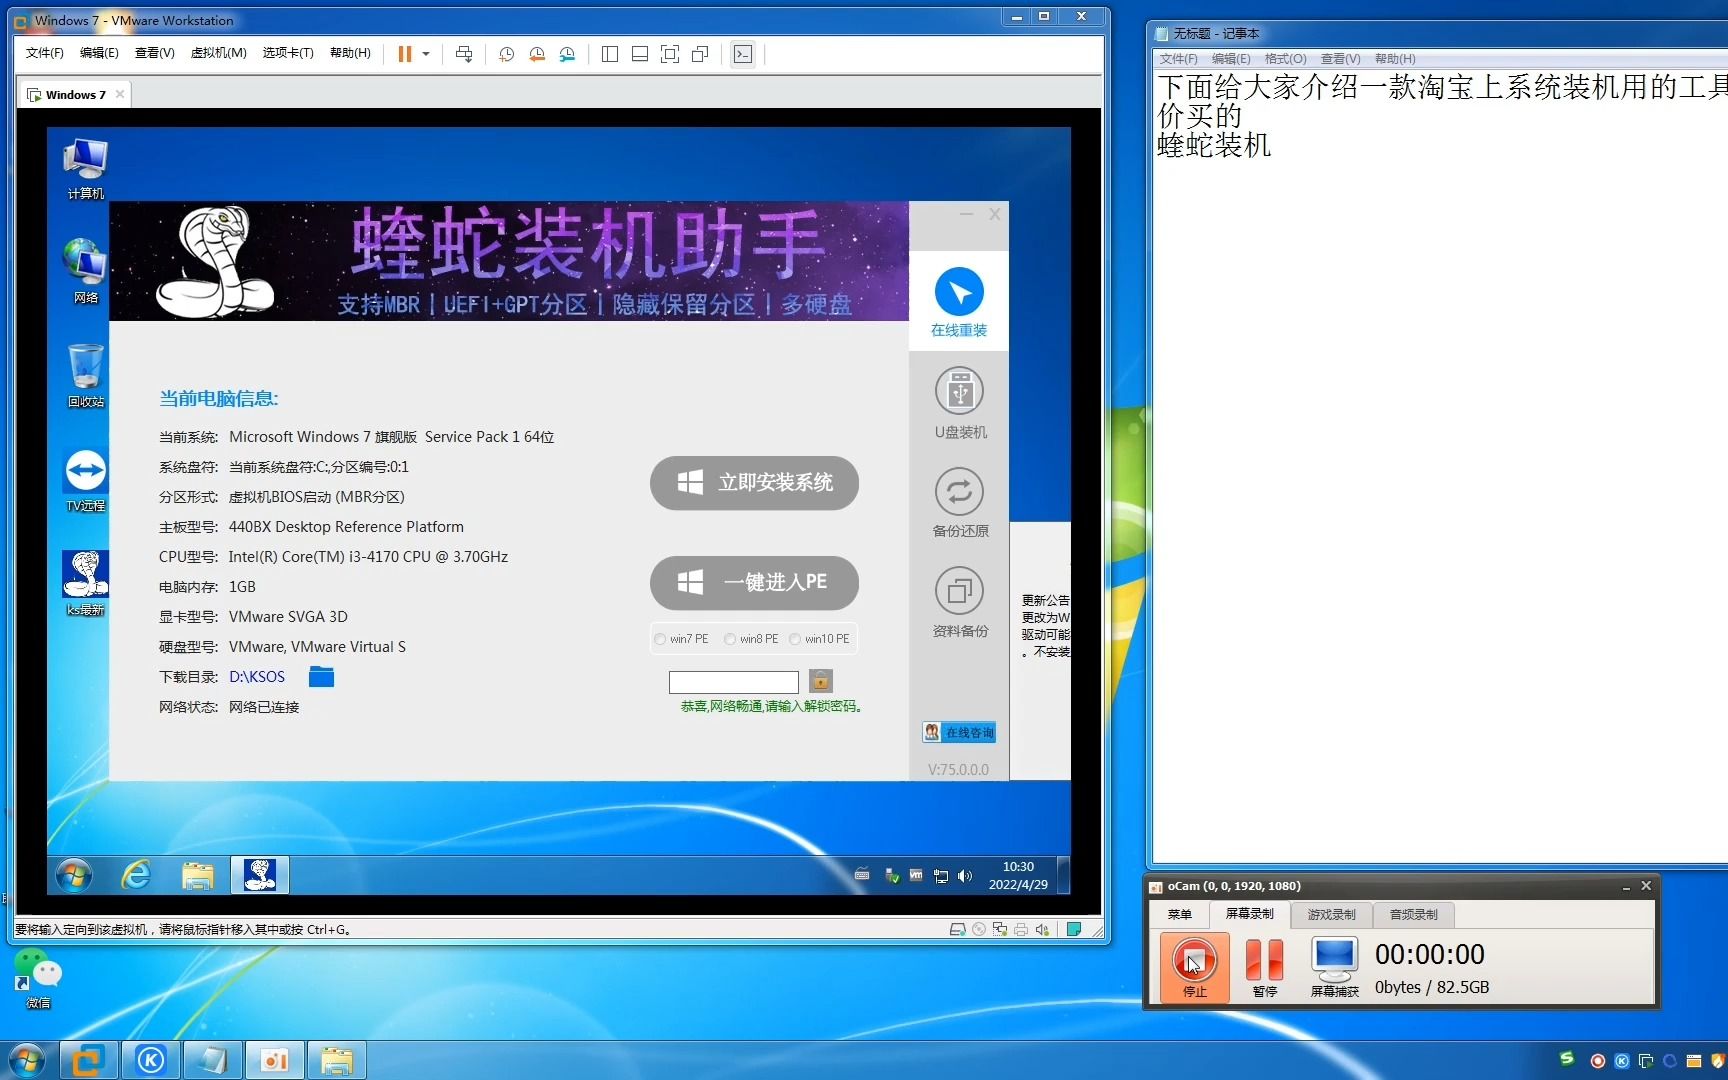Stop recording with oCam 停止 button

tap(1194, 967)
